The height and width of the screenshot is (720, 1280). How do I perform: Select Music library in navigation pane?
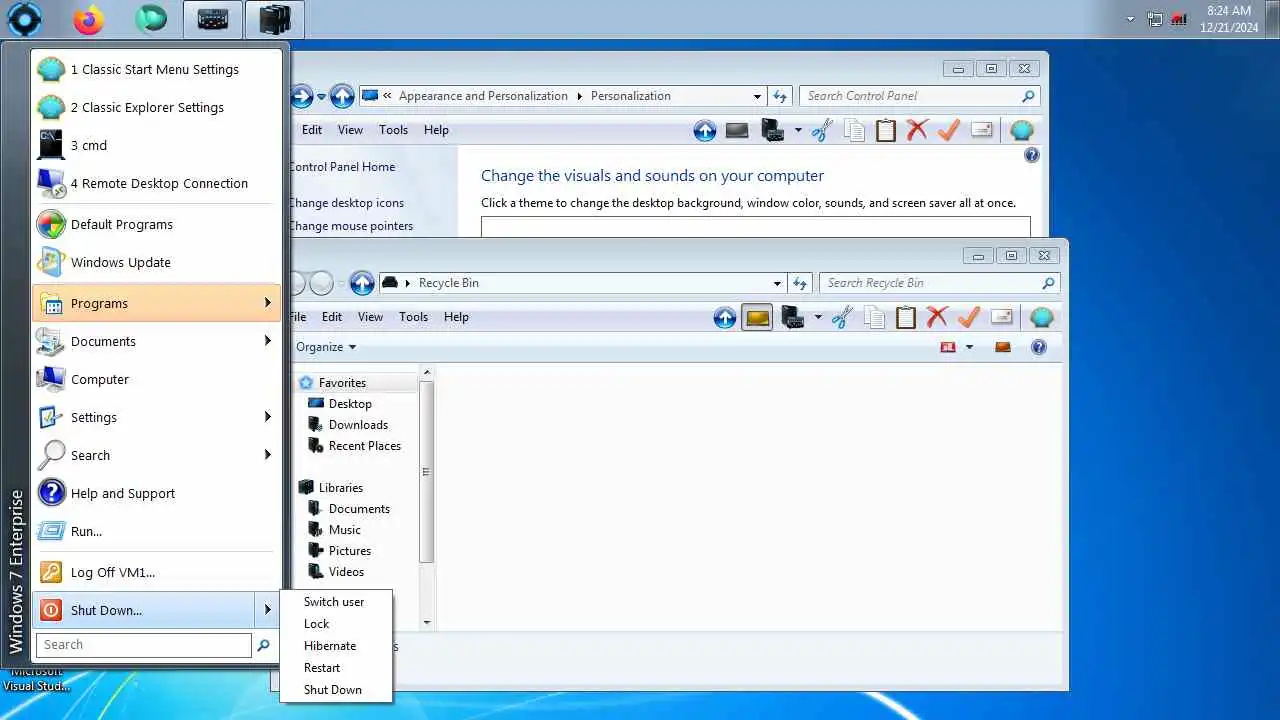click(x=344, y=530)
